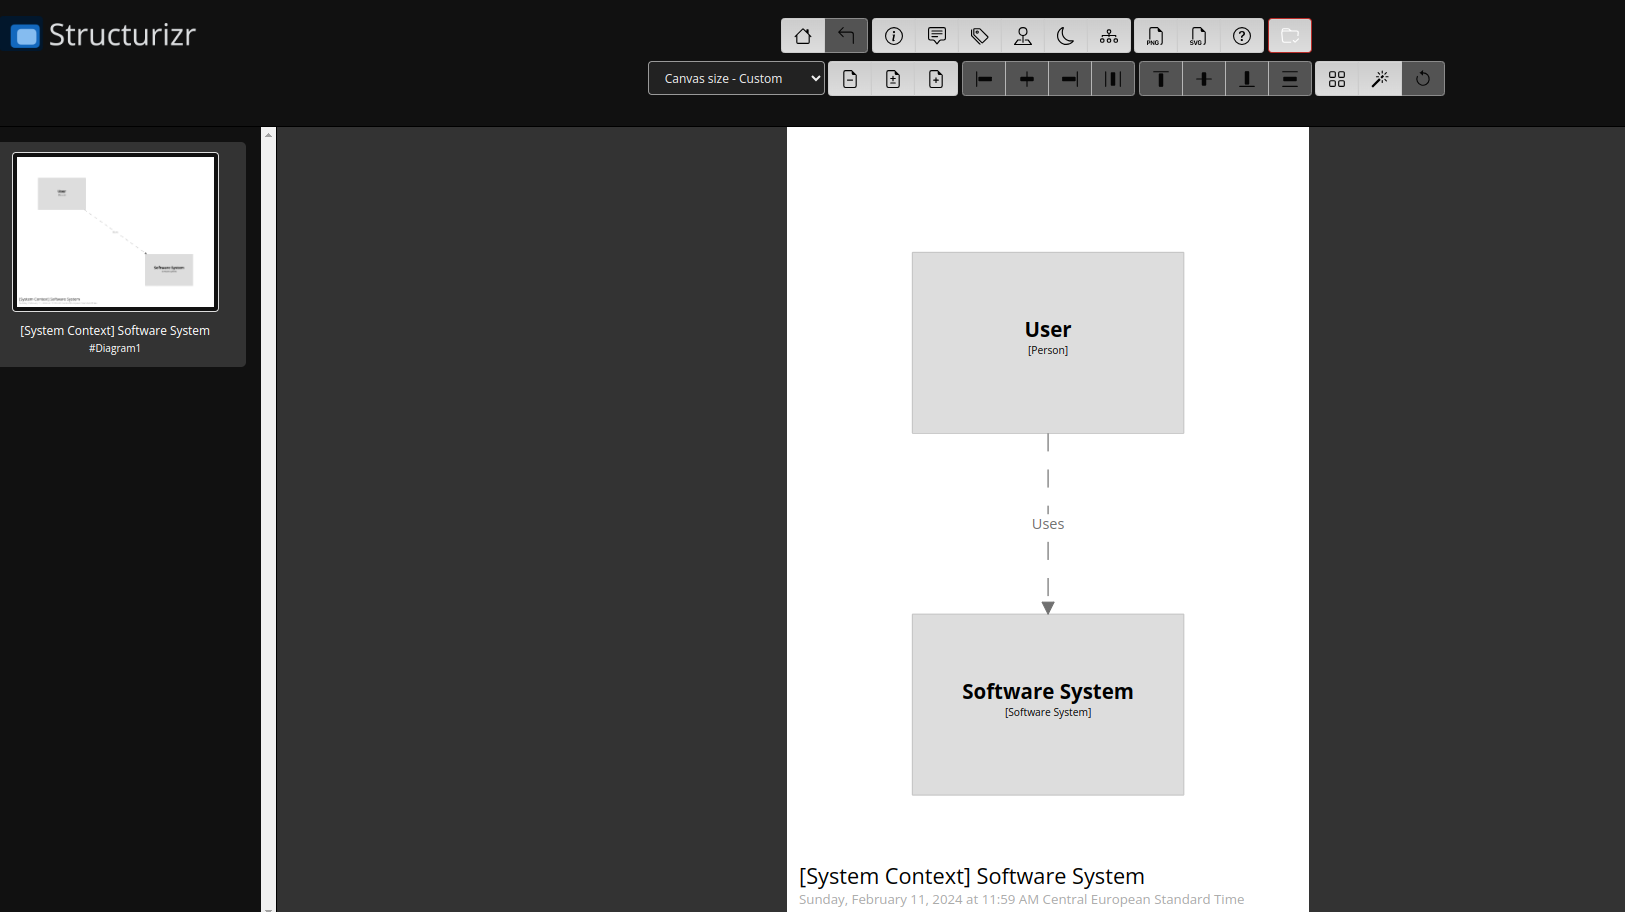The width and height of the screenshot is (1625, 912).
Task: Select Custom from the canvas size selector
Action: (736, 78)
